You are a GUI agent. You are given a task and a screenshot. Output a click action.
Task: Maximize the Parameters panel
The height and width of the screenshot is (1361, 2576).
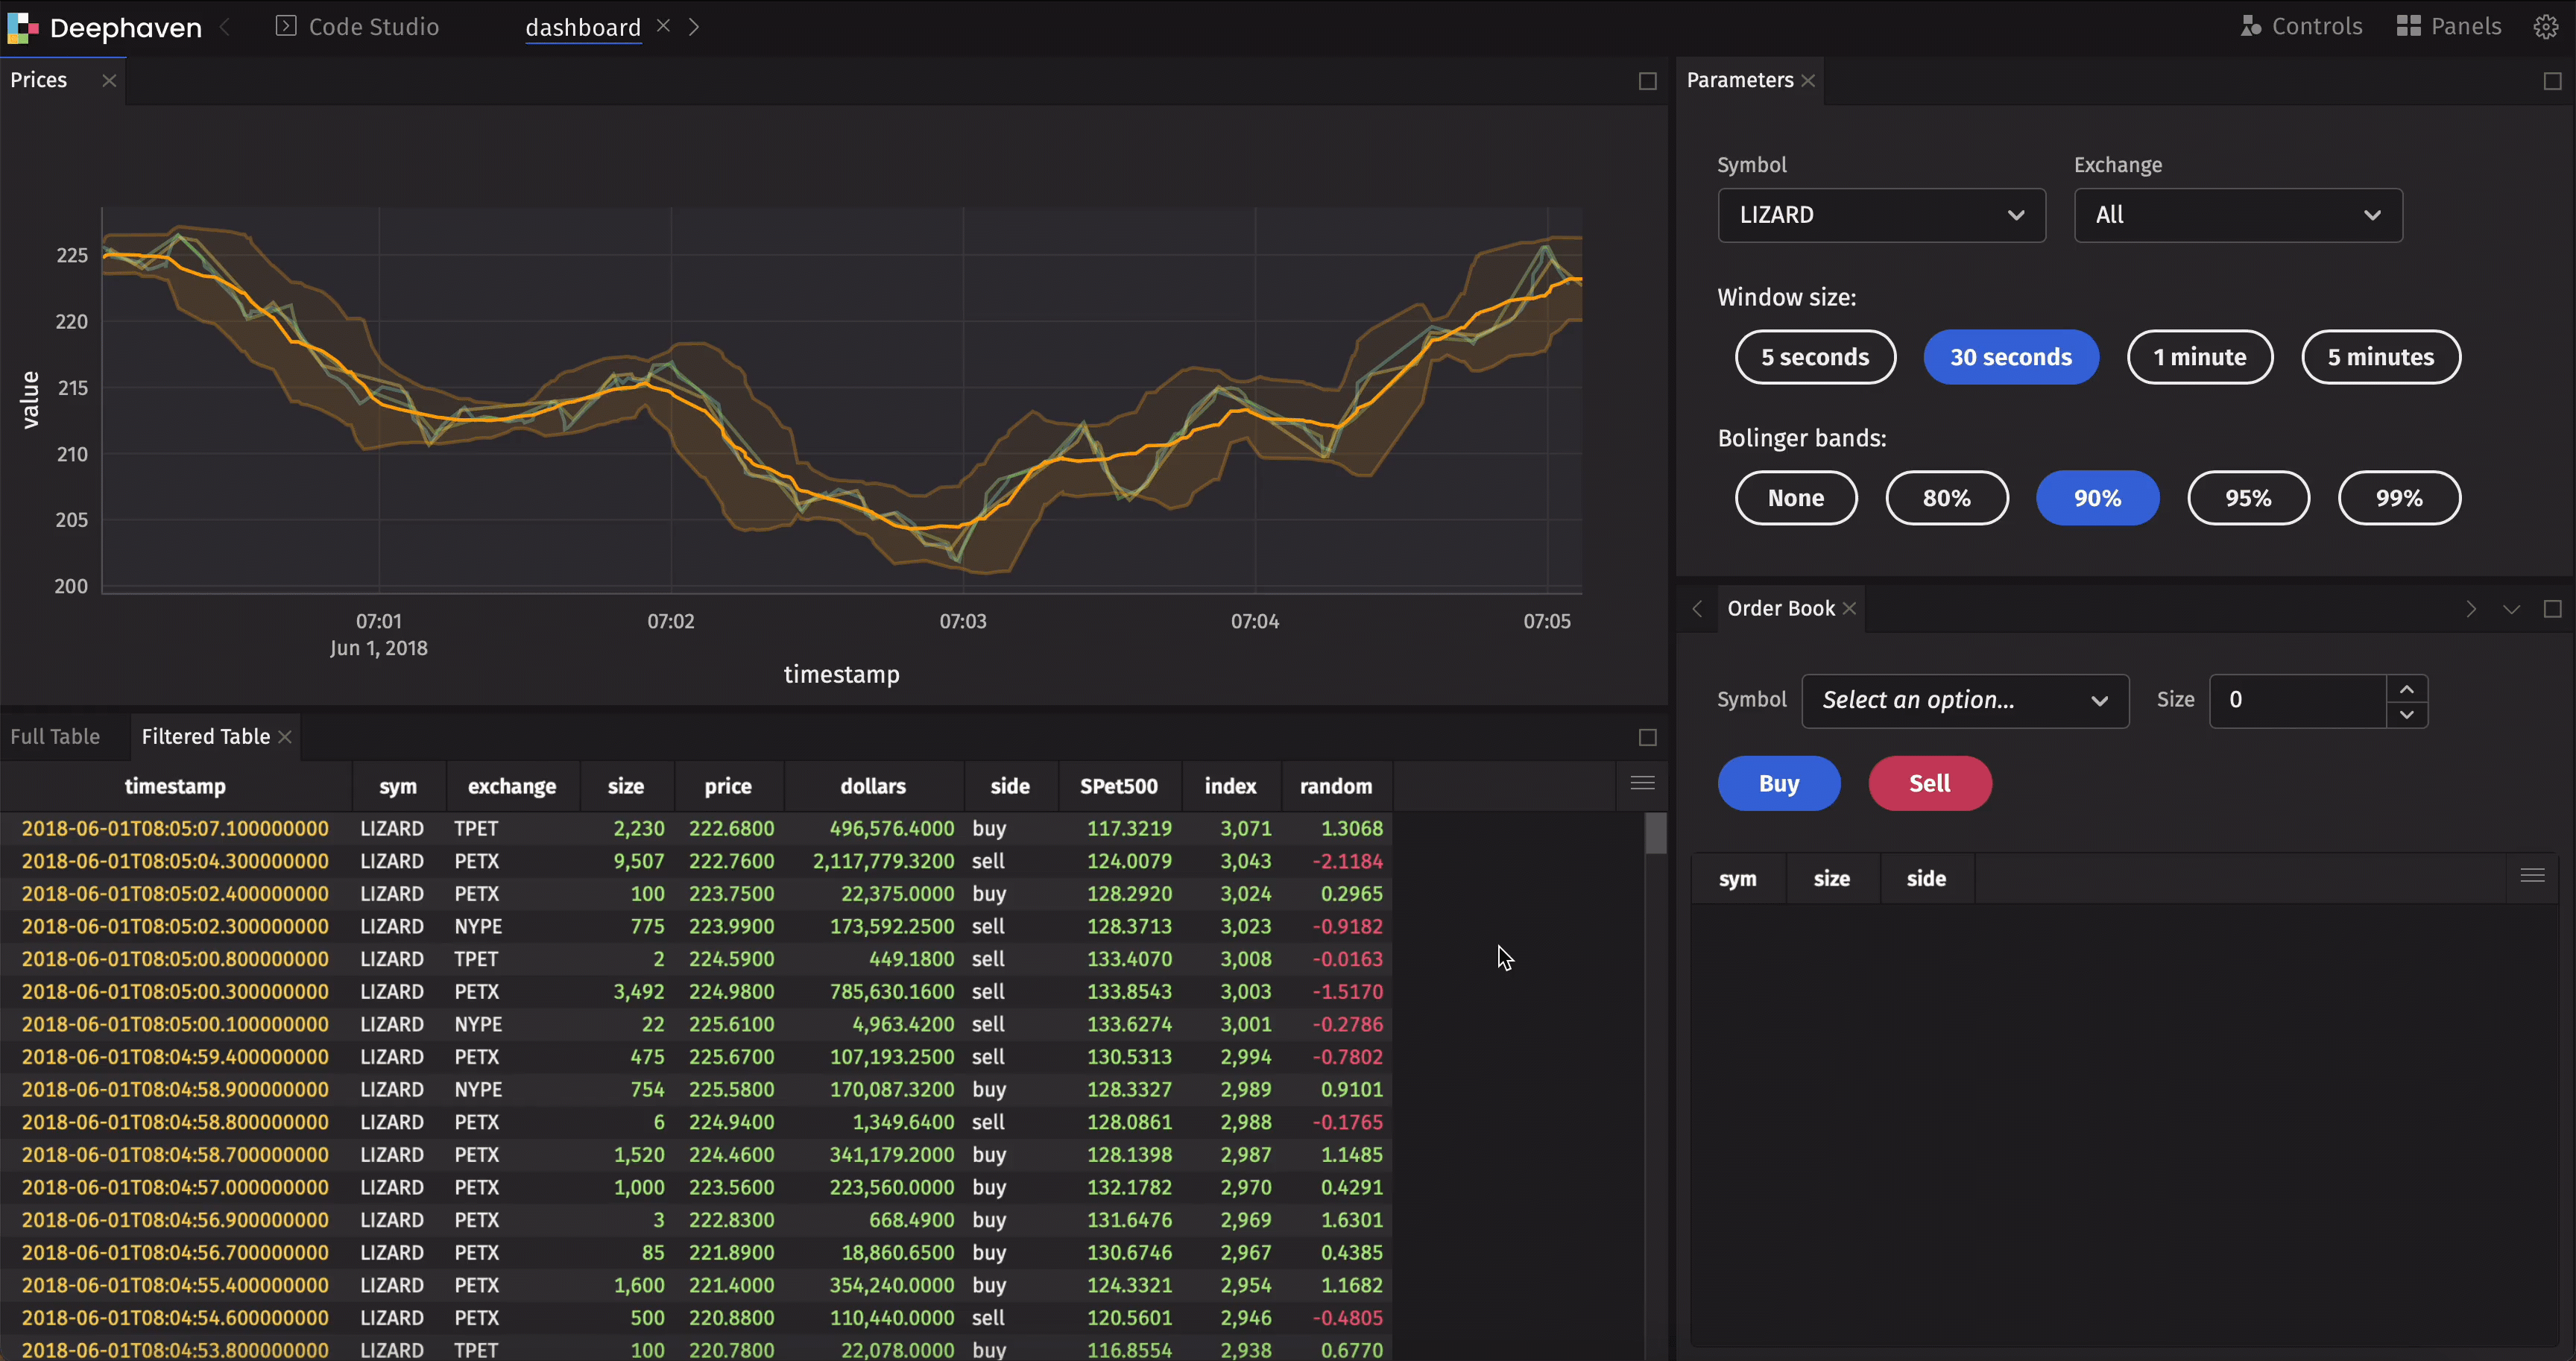(x=2552, y=81)
